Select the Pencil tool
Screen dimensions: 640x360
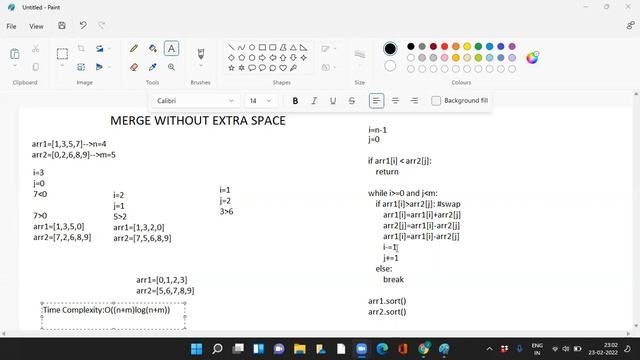tap(133, 49)
